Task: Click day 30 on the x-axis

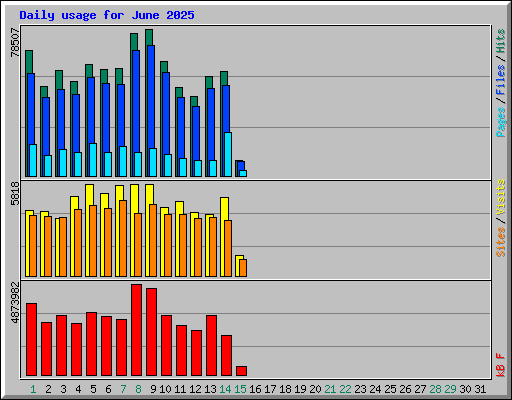Action: pos(465,389)
